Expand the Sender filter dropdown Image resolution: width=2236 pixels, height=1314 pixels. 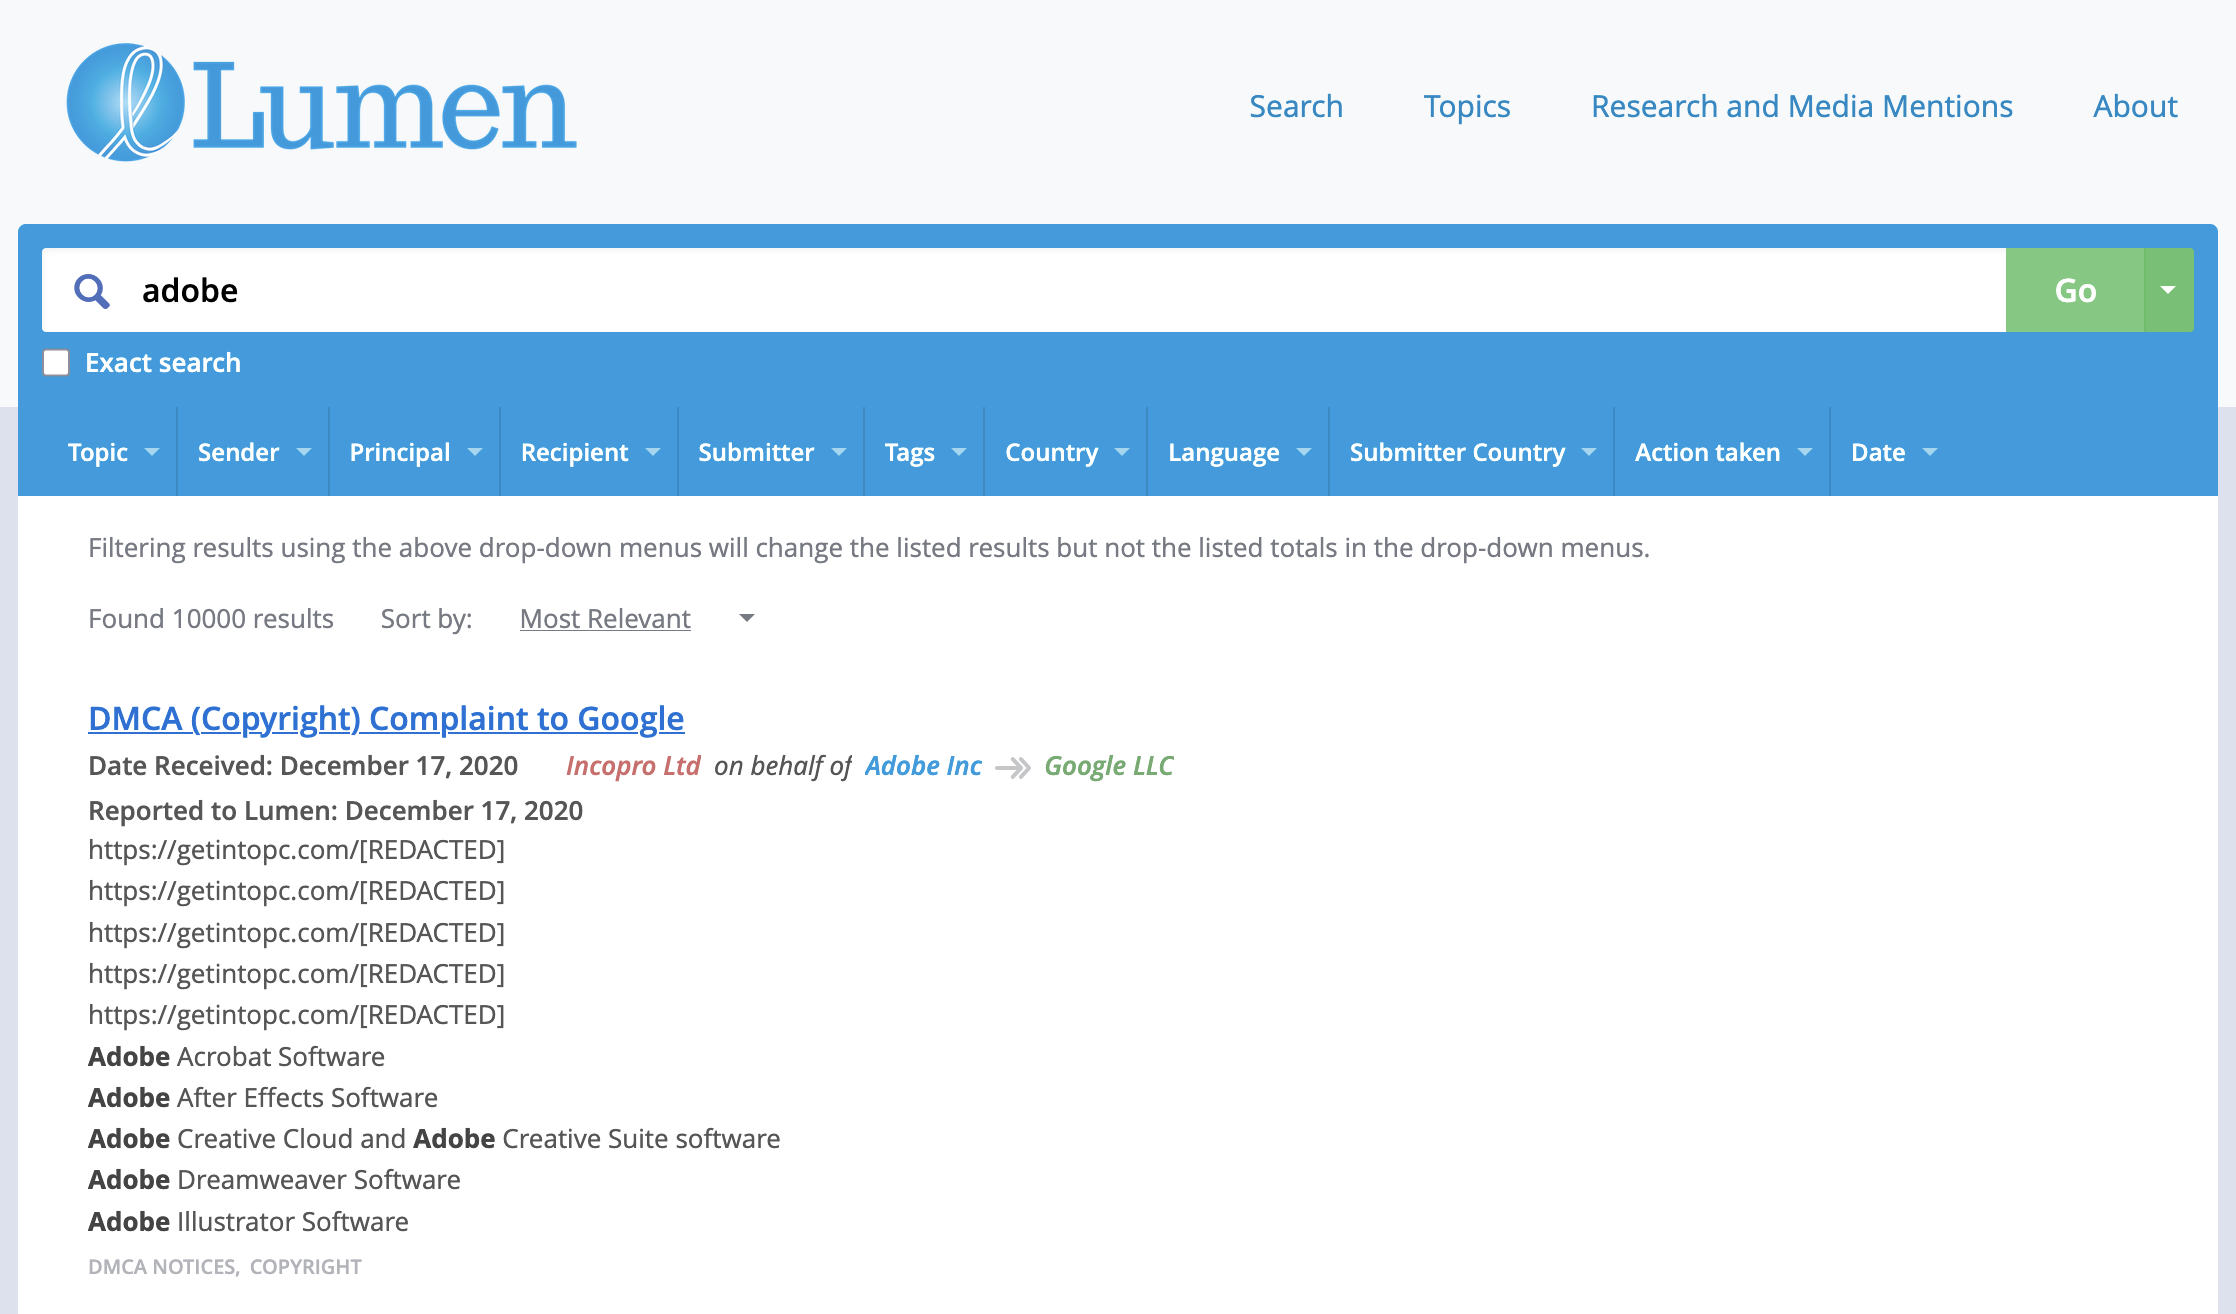point(253,452)
